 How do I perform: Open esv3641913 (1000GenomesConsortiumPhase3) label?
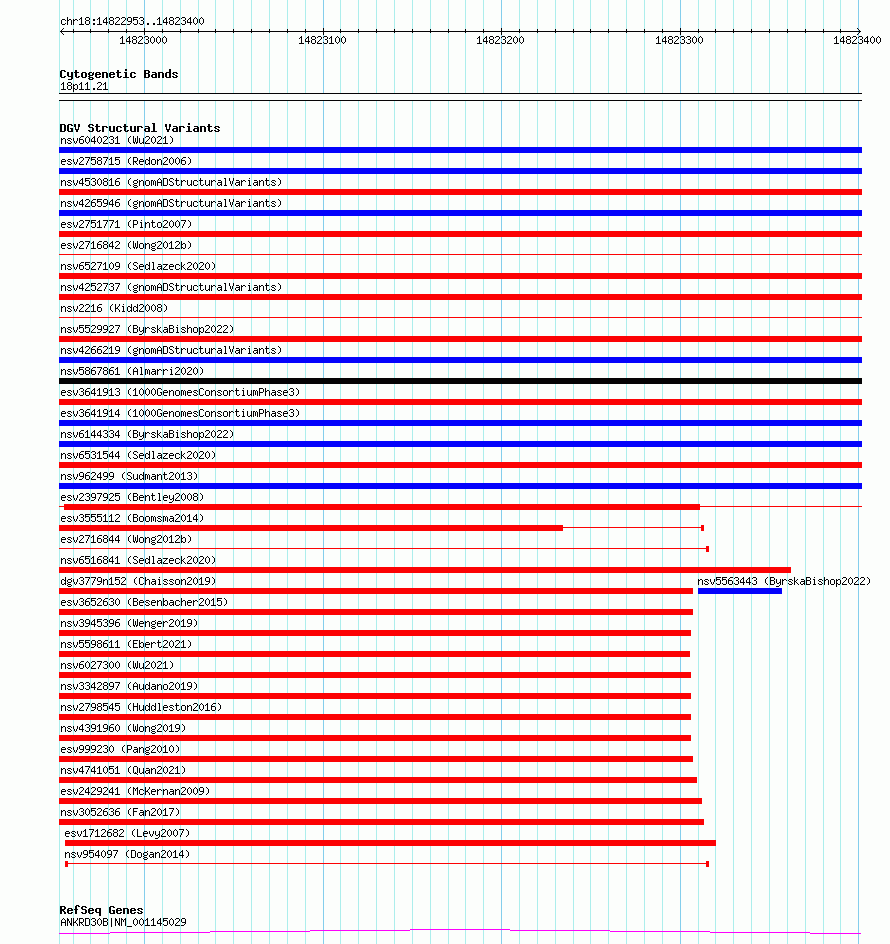click(x=180, y=393)
